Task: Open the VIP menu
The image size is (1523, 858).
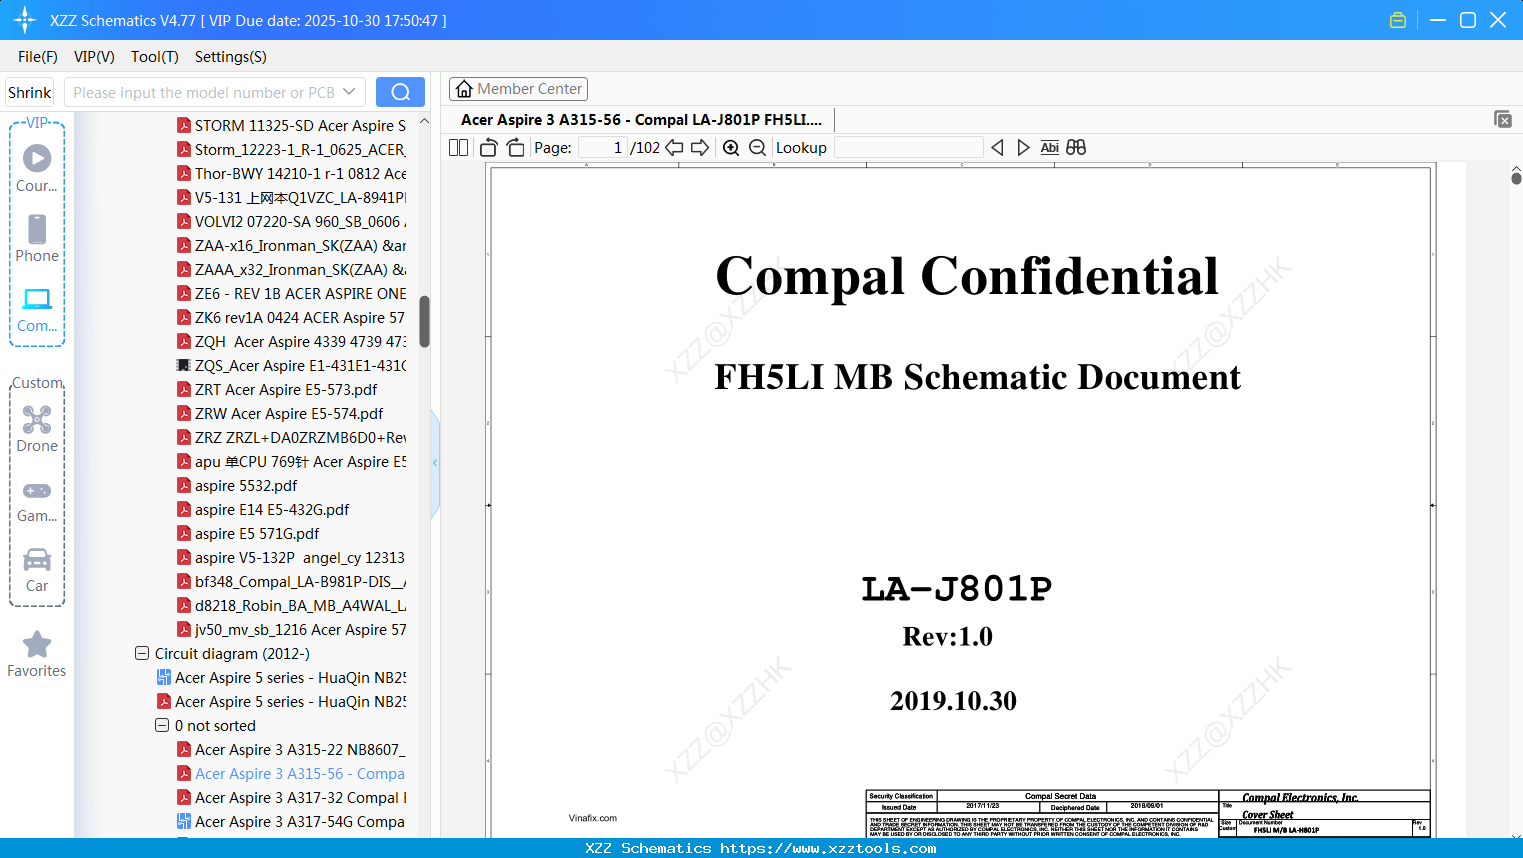Action: 94,57
